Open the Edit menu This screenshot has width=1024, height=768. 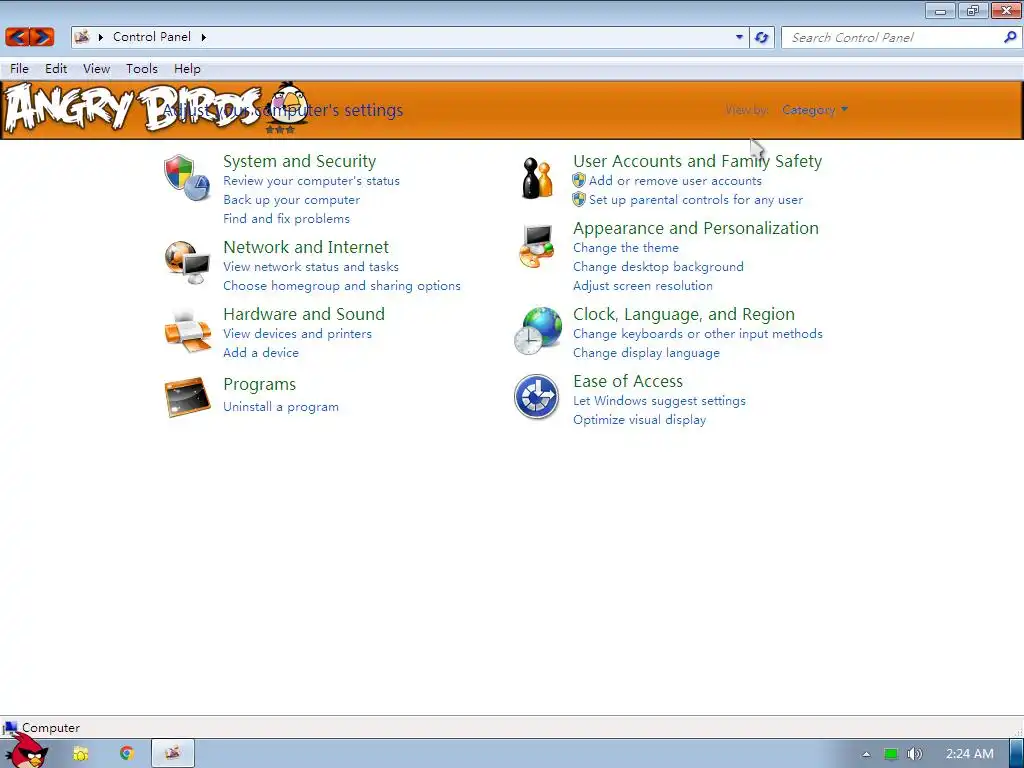[56, 69]
